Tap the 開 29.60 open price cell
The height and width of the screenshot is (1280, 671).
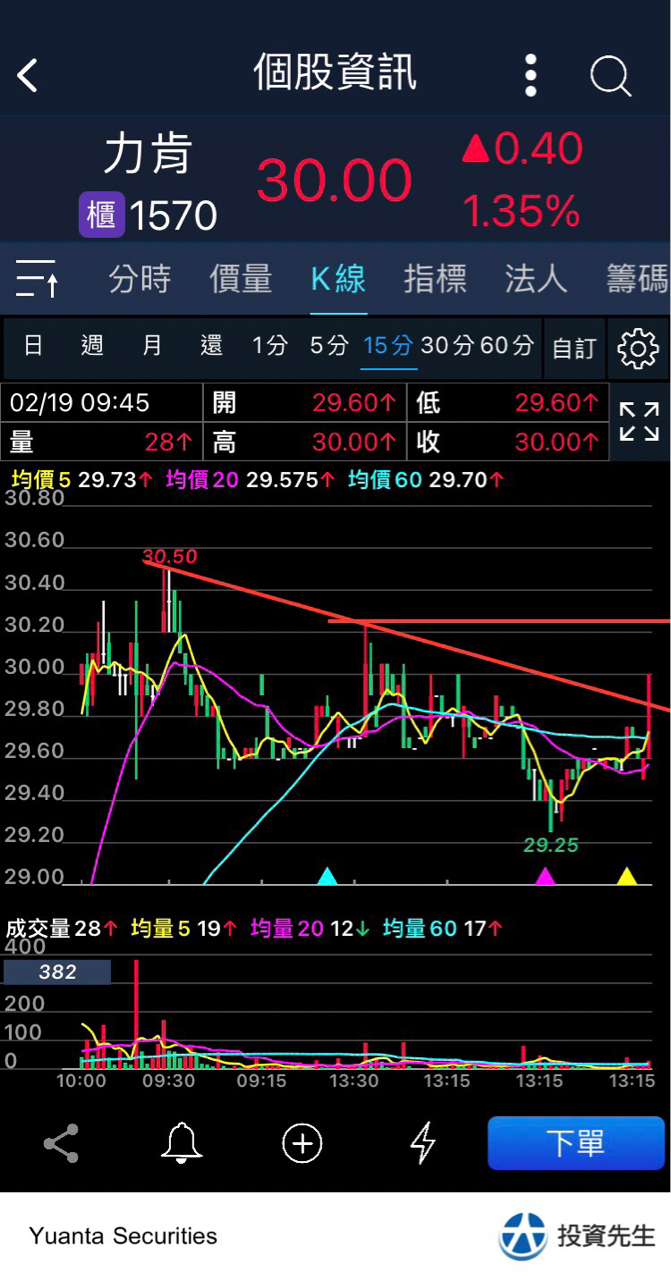[304, 403]
